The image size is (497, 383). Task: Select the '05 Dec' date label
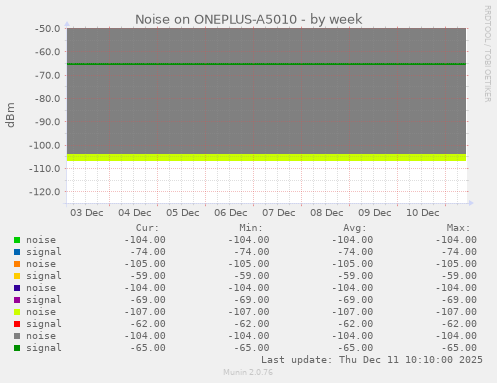coord(183,213)
